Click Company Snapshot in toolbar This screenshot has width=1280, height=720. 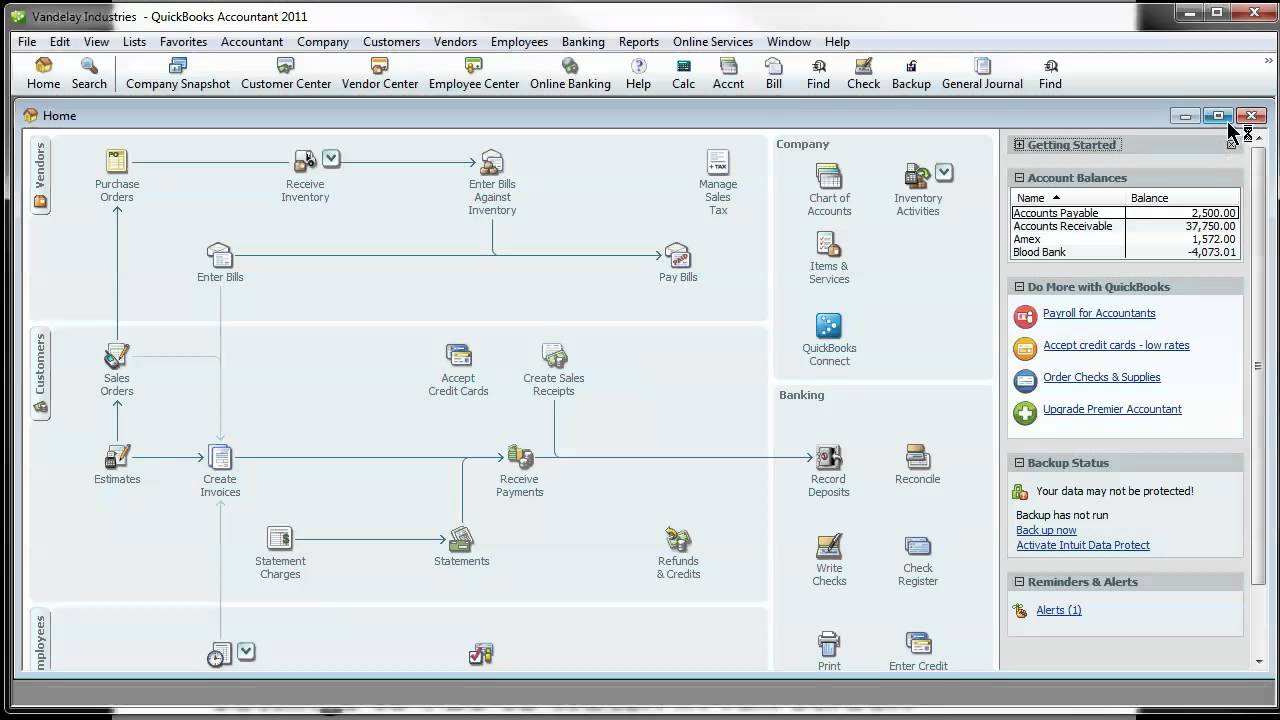178,74
